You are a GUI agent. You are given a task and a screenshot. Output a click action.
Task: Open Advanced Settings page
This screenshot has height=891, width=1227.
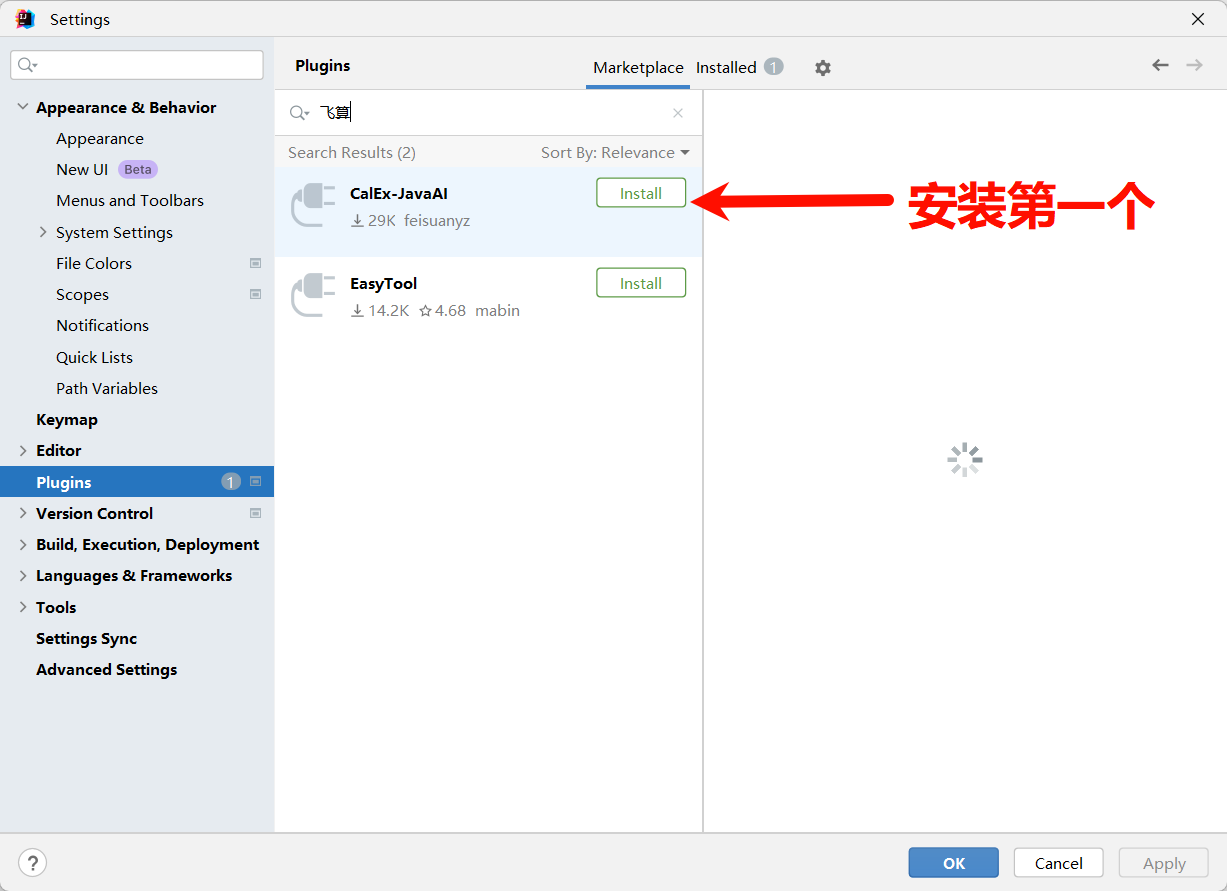(x=106, y=669)
